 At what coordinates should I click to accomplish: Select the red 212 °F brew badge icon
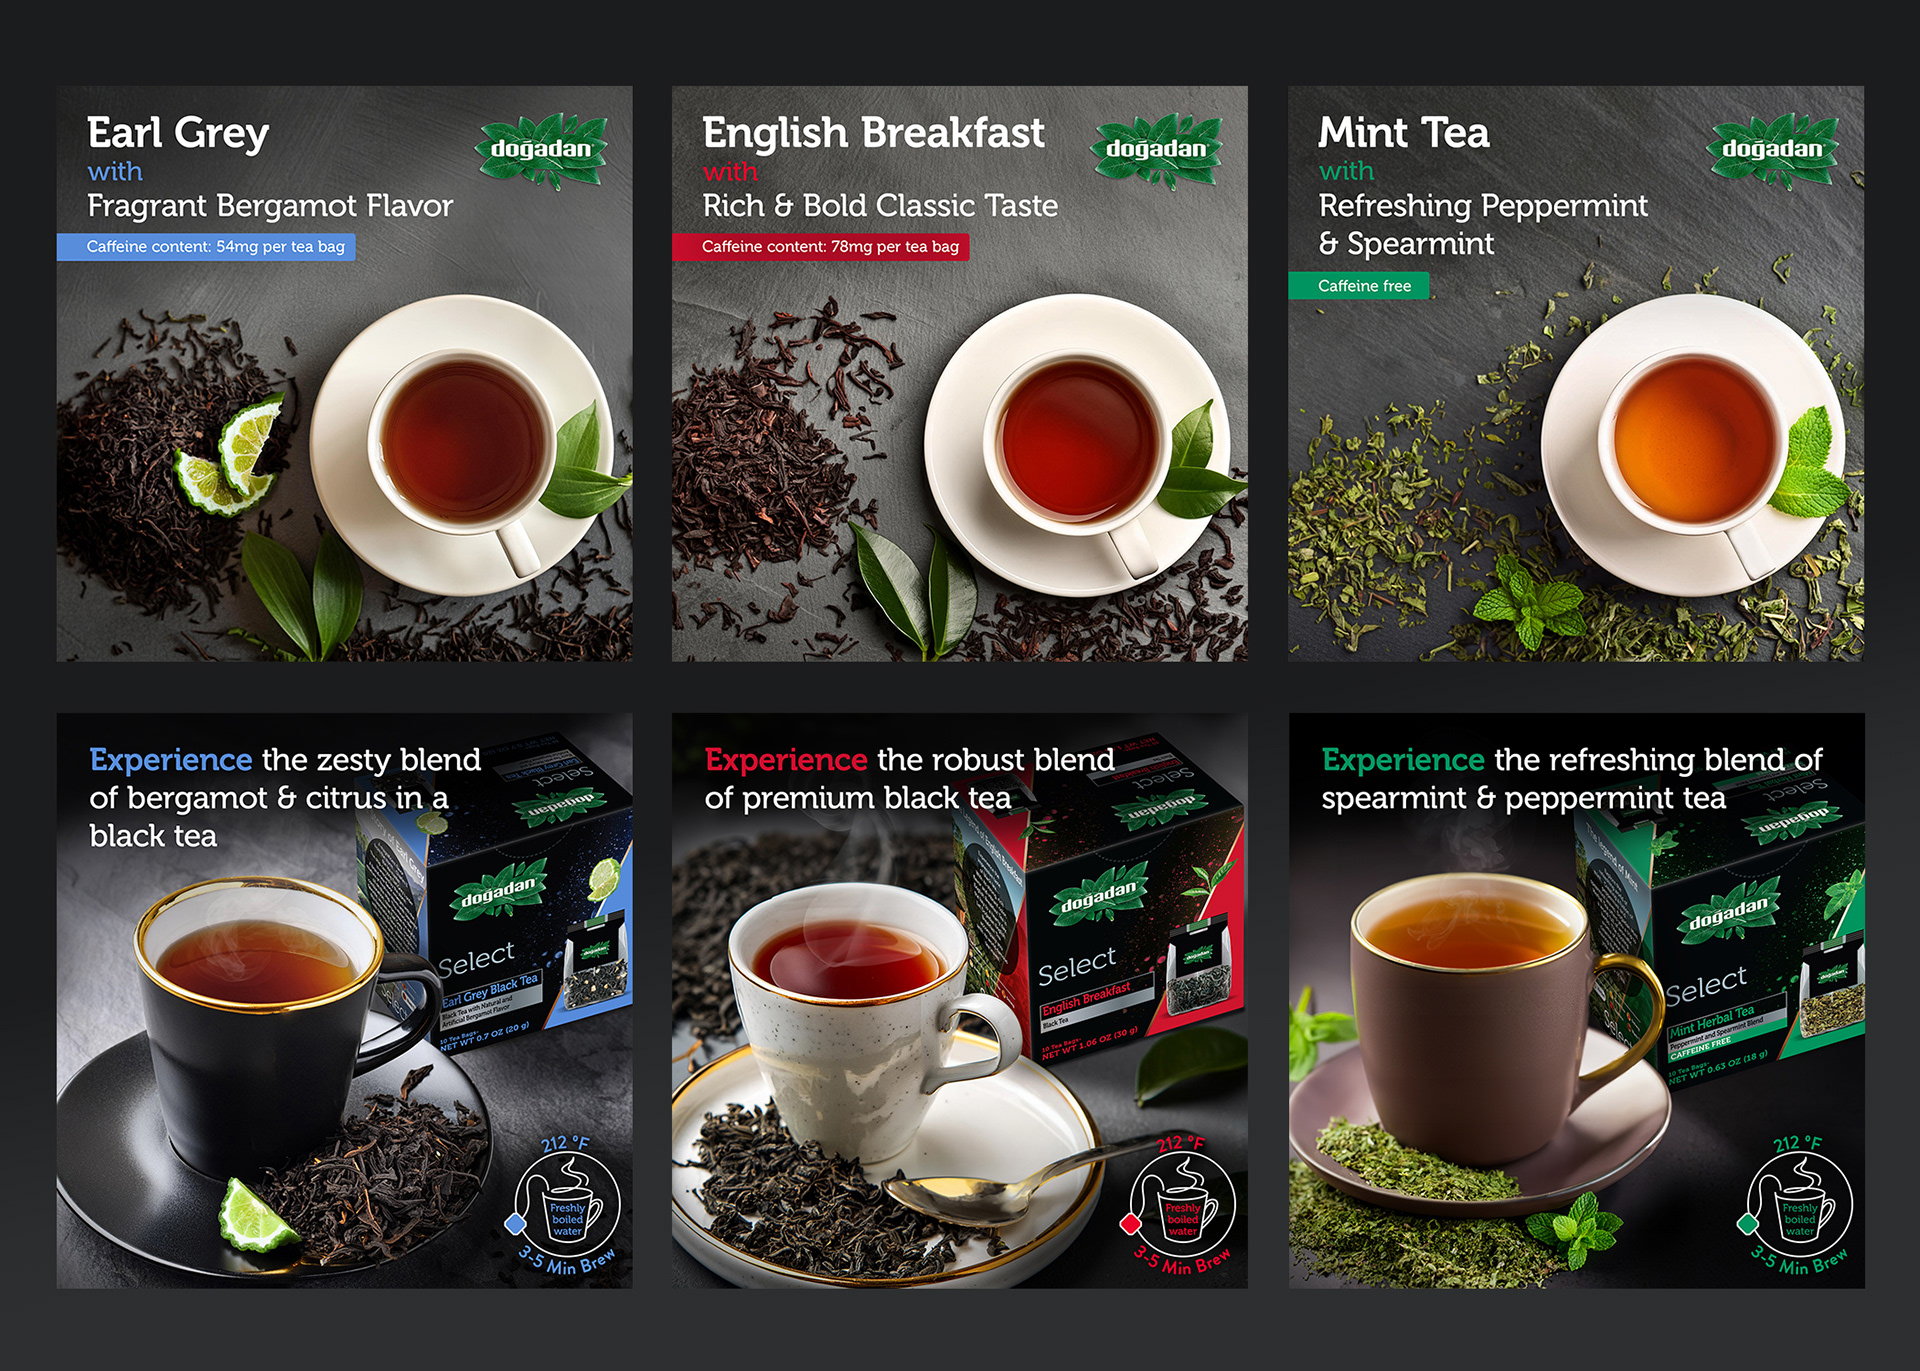coord(1180,1204)
